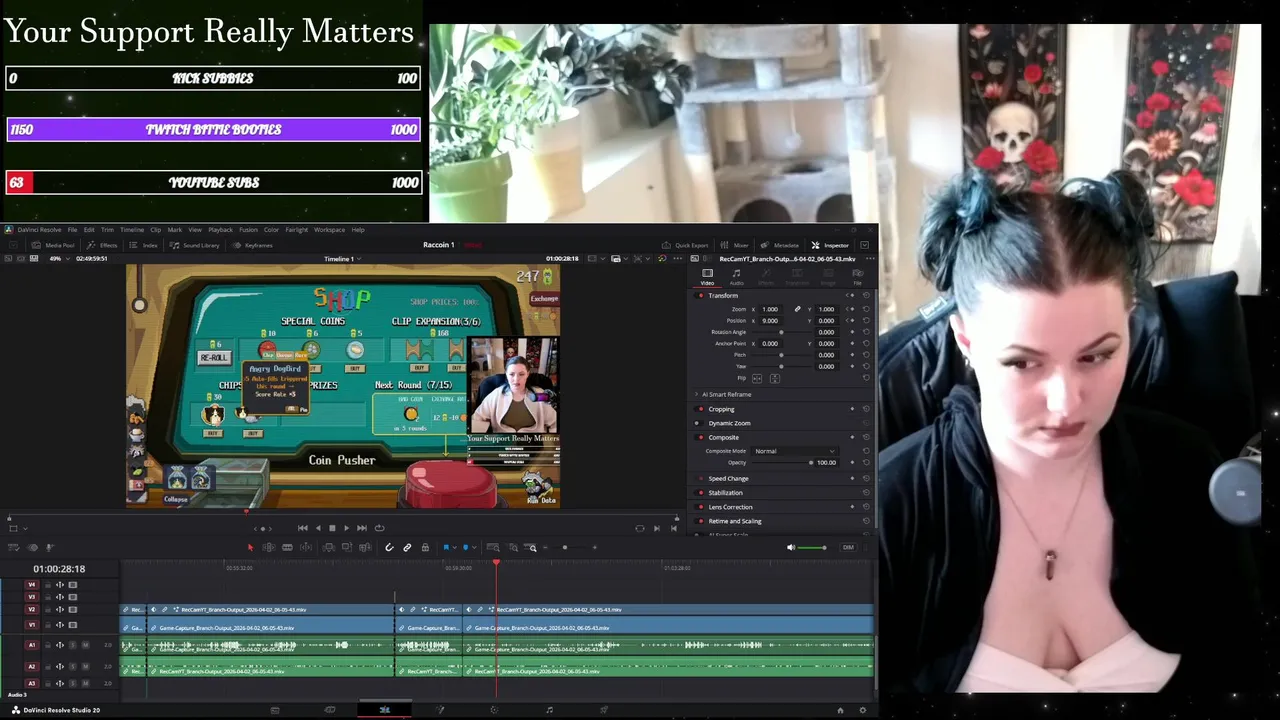Open the Metadata panel
1280x720 pixels.
pos(781,245)
